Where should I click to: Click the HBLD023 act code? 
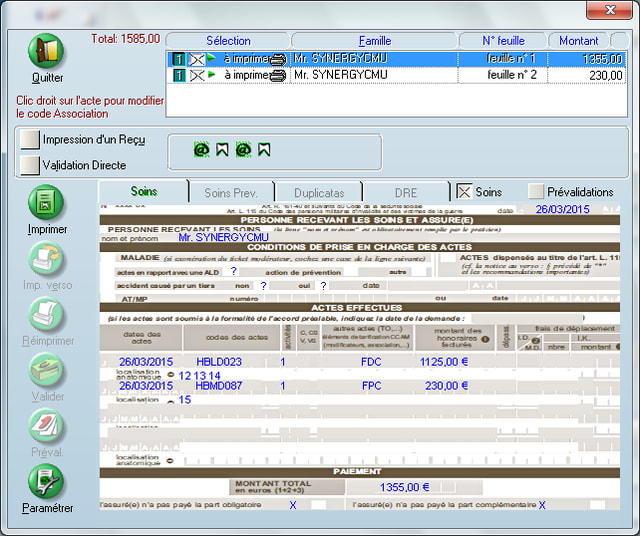coord(219,362)
